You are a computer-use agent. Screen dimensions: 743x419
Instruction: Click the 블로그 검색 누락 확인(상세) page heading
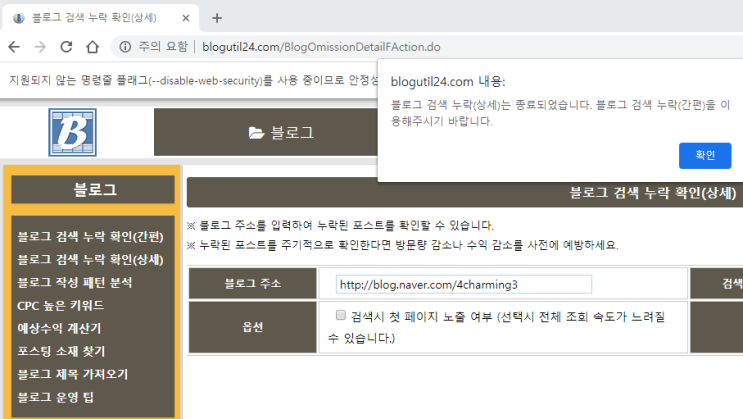click(x=652, y=192)
